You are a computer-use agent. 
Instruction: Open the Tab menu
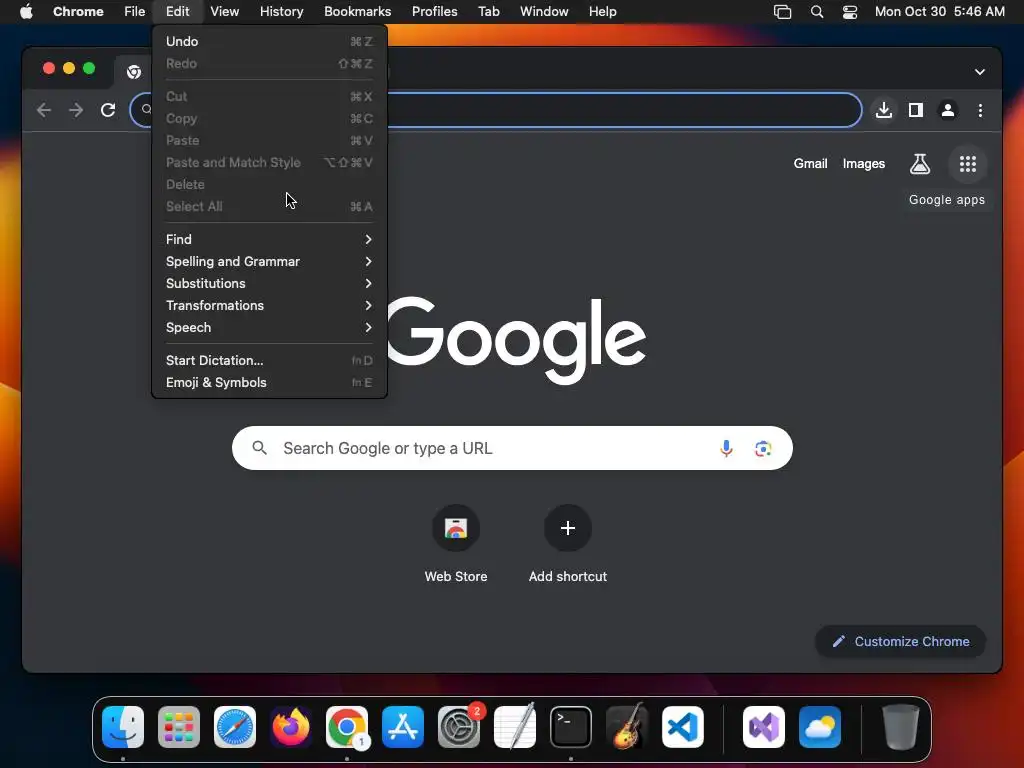tap(488, 12)
